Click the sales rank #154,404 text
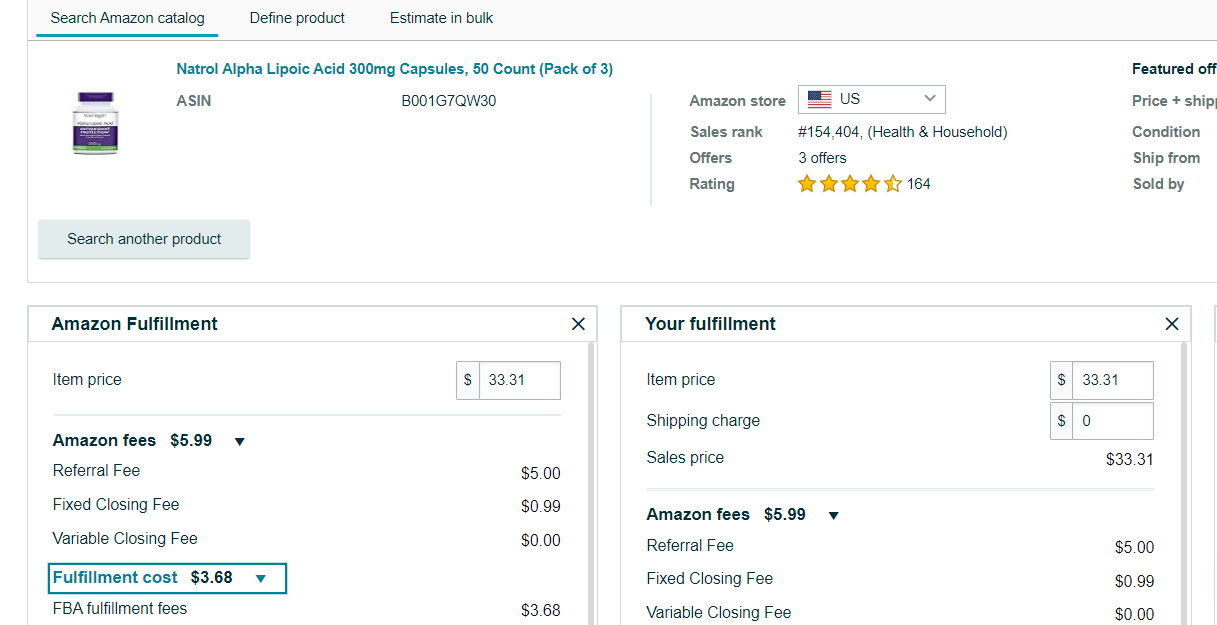 pyautogui.click(x=903, y=132)
